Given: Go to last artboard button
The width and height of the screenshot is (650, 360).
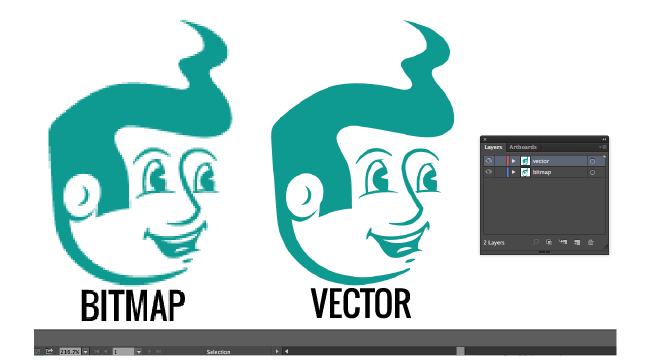Looking at the screenshot, I should coord(158,352).
